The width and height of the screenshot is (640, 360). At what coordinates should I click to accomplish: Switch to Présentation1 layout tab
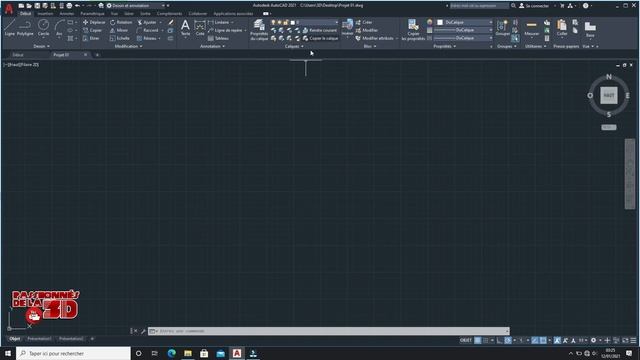pos(39,339)
